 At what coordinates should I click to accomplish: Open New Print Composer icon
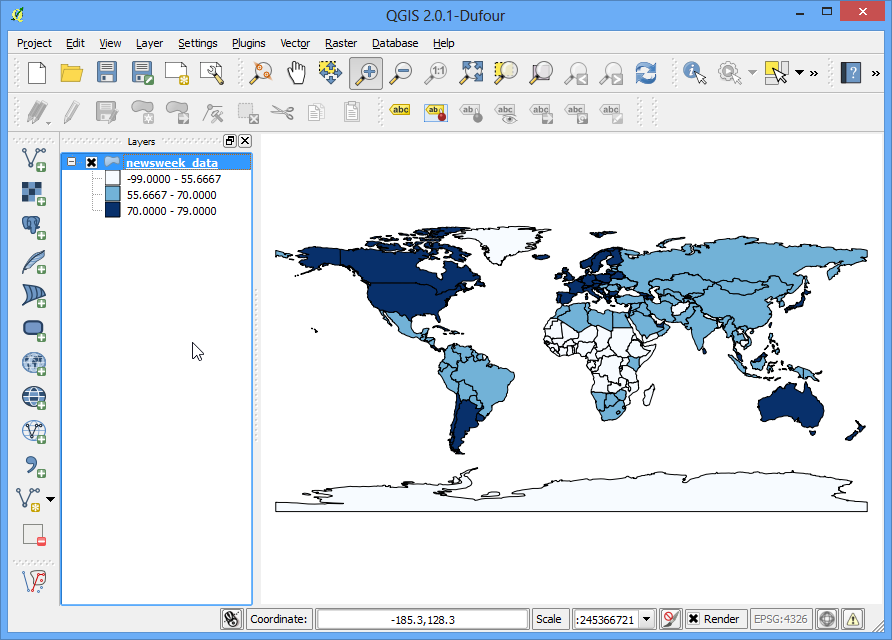[x=176, y=73]
